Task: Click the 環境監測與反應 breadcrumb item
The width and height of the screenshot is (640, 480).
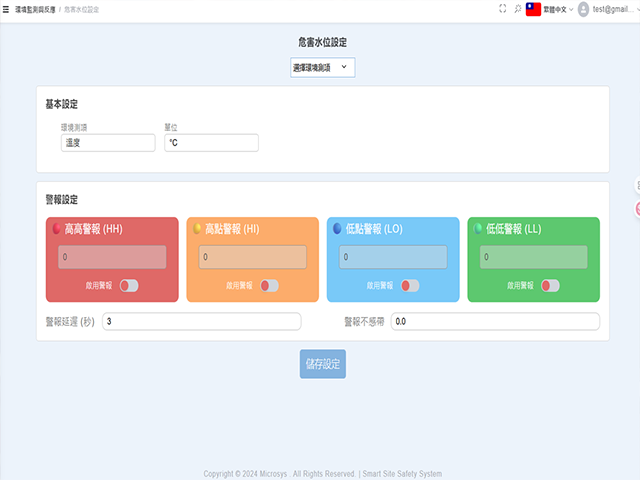Action: click(x=36, y=9)
